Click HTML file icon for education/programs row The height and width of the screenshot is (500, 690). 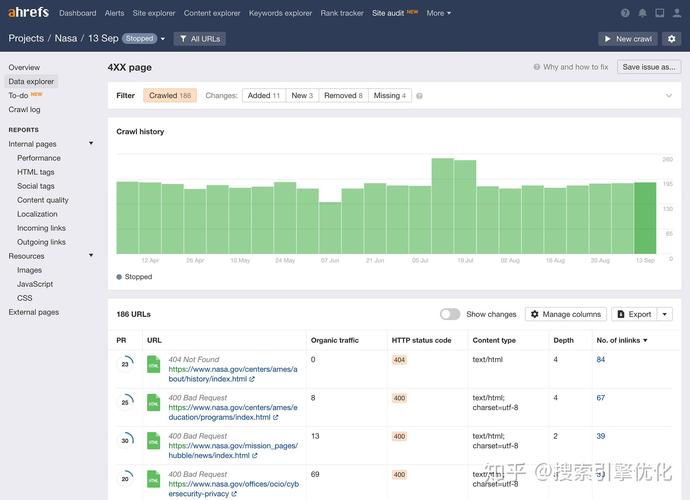pos(154,403)
